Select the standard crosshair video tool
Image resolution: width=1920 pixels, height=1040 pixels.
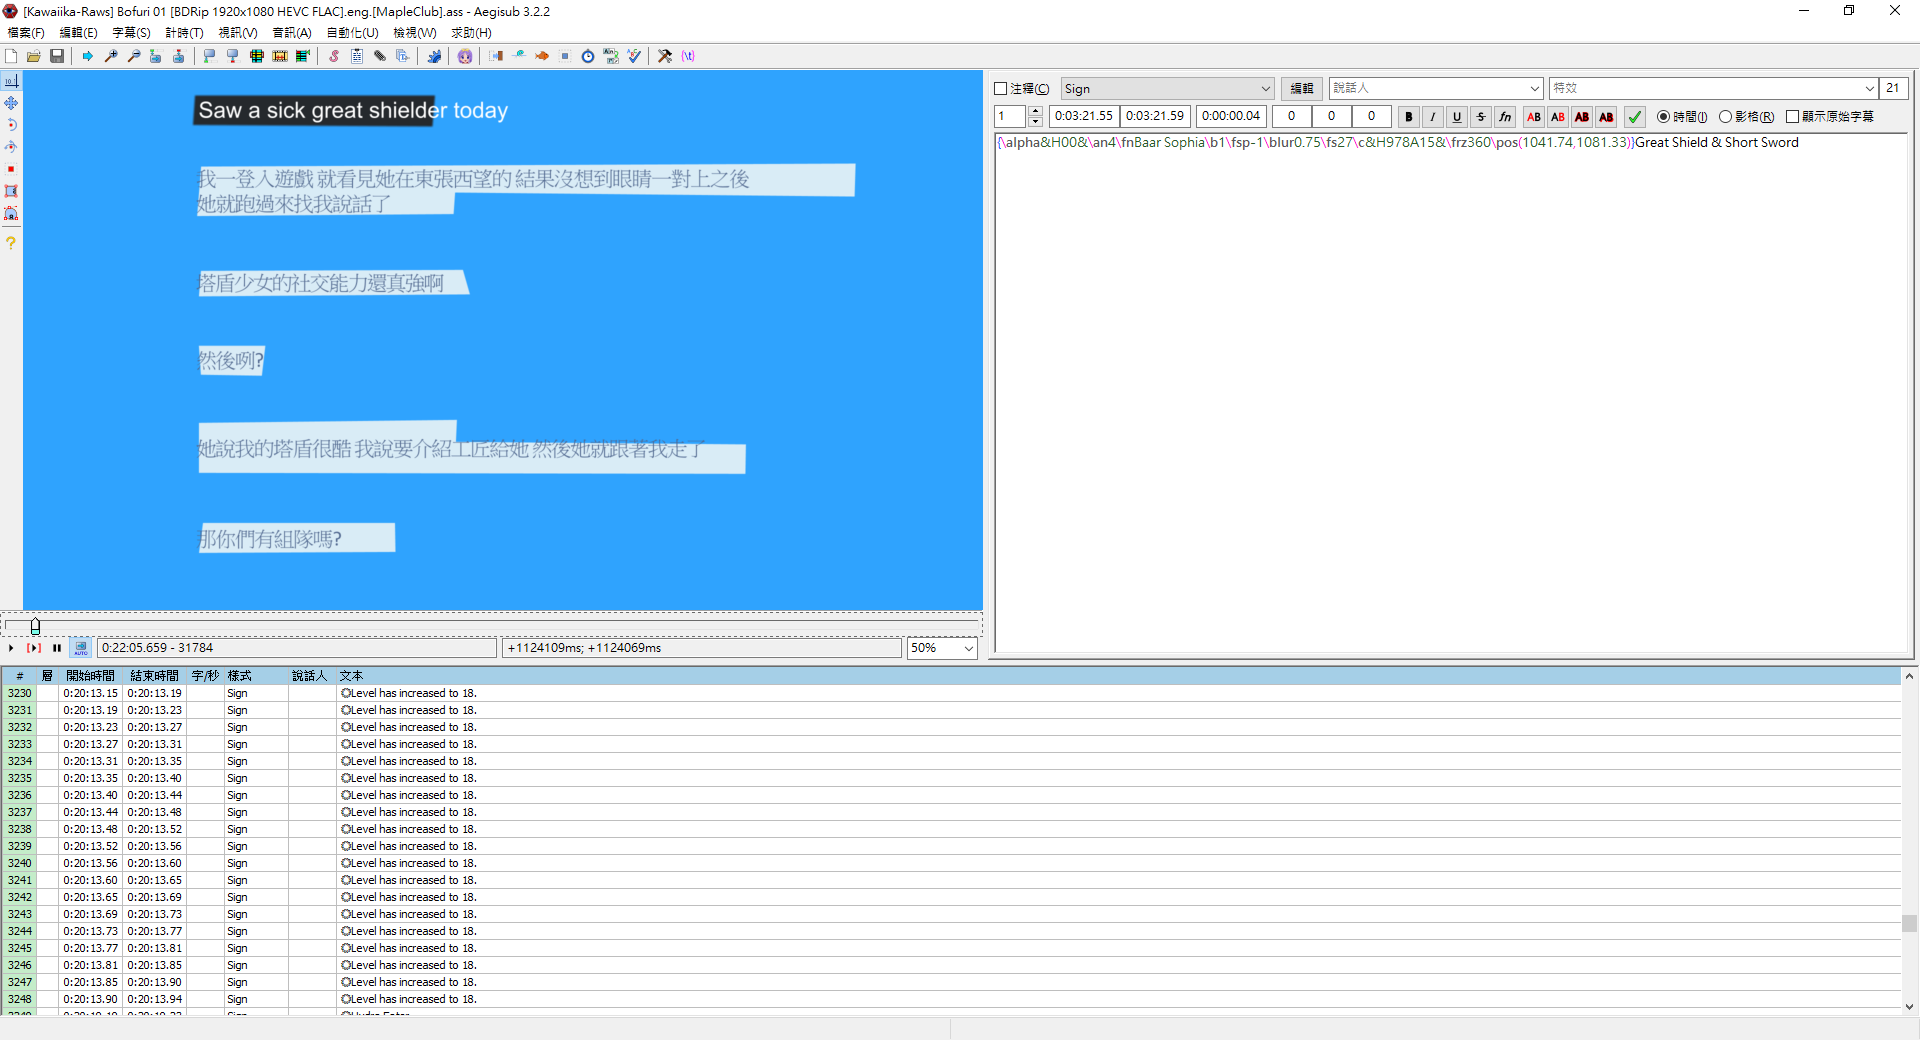(11, 81)
